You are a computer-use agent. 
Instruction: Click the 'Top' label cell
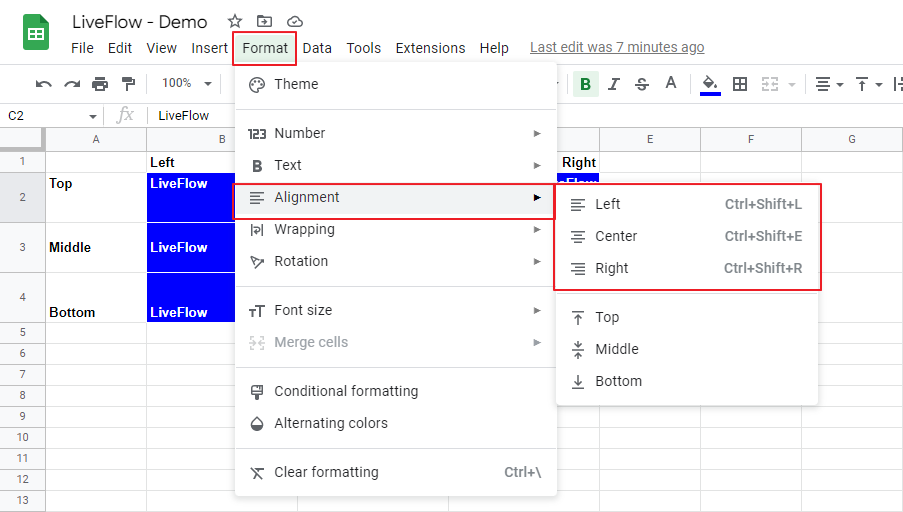tap(96, 198)
